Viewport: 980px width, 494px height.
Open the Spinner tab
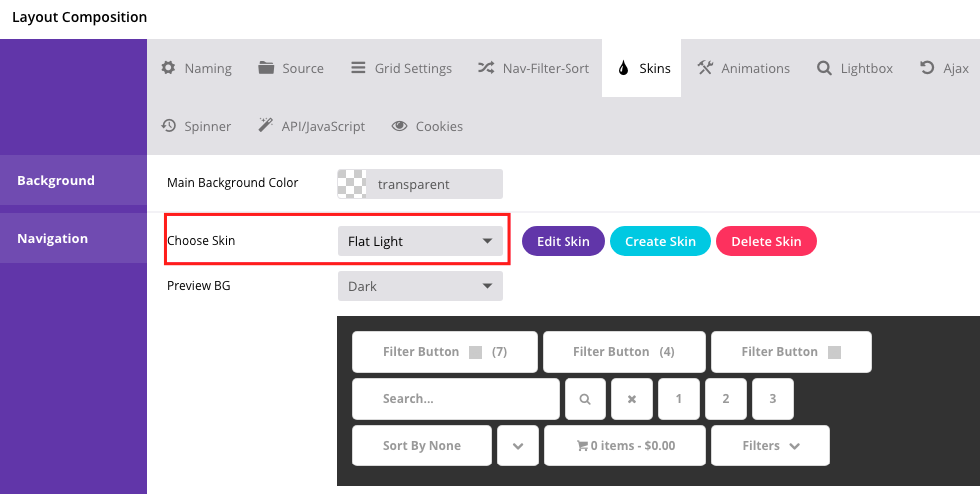(196, 126)
